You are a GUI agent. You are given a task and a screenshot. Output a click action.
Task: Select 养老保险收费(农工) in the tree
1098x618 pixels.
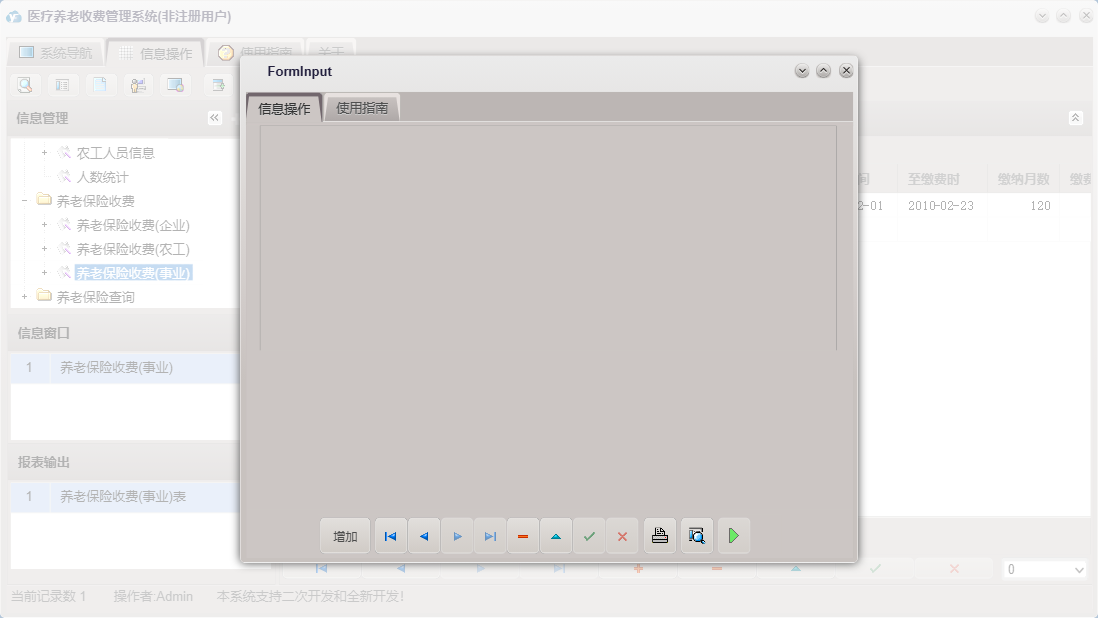point(133,248)
